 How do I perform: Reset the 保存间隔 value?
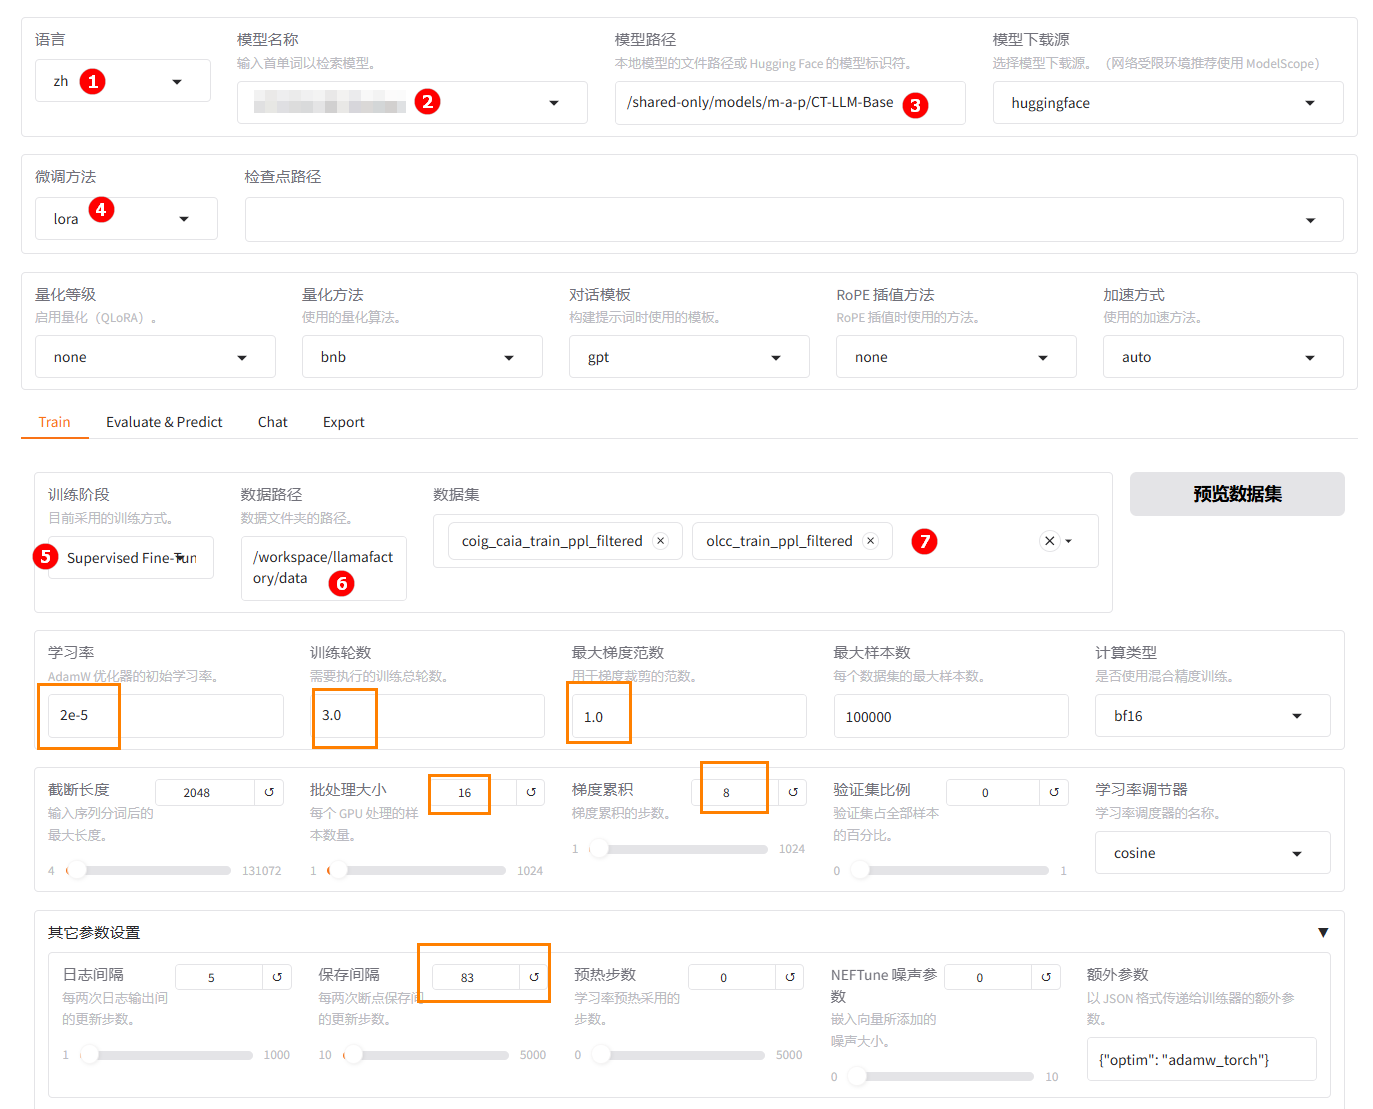[x=534, y=977]
